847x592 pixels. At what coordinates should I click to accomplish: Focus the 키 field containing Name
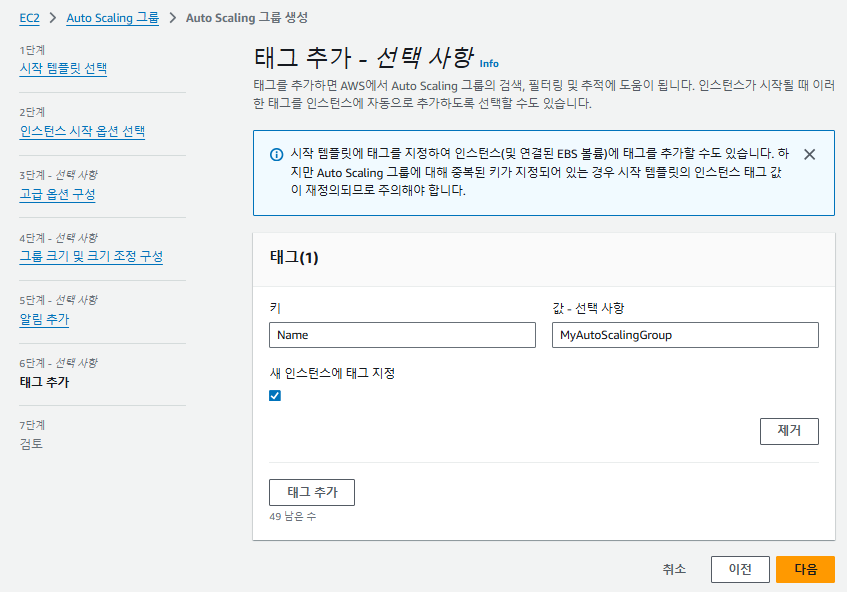coord(402,335)
